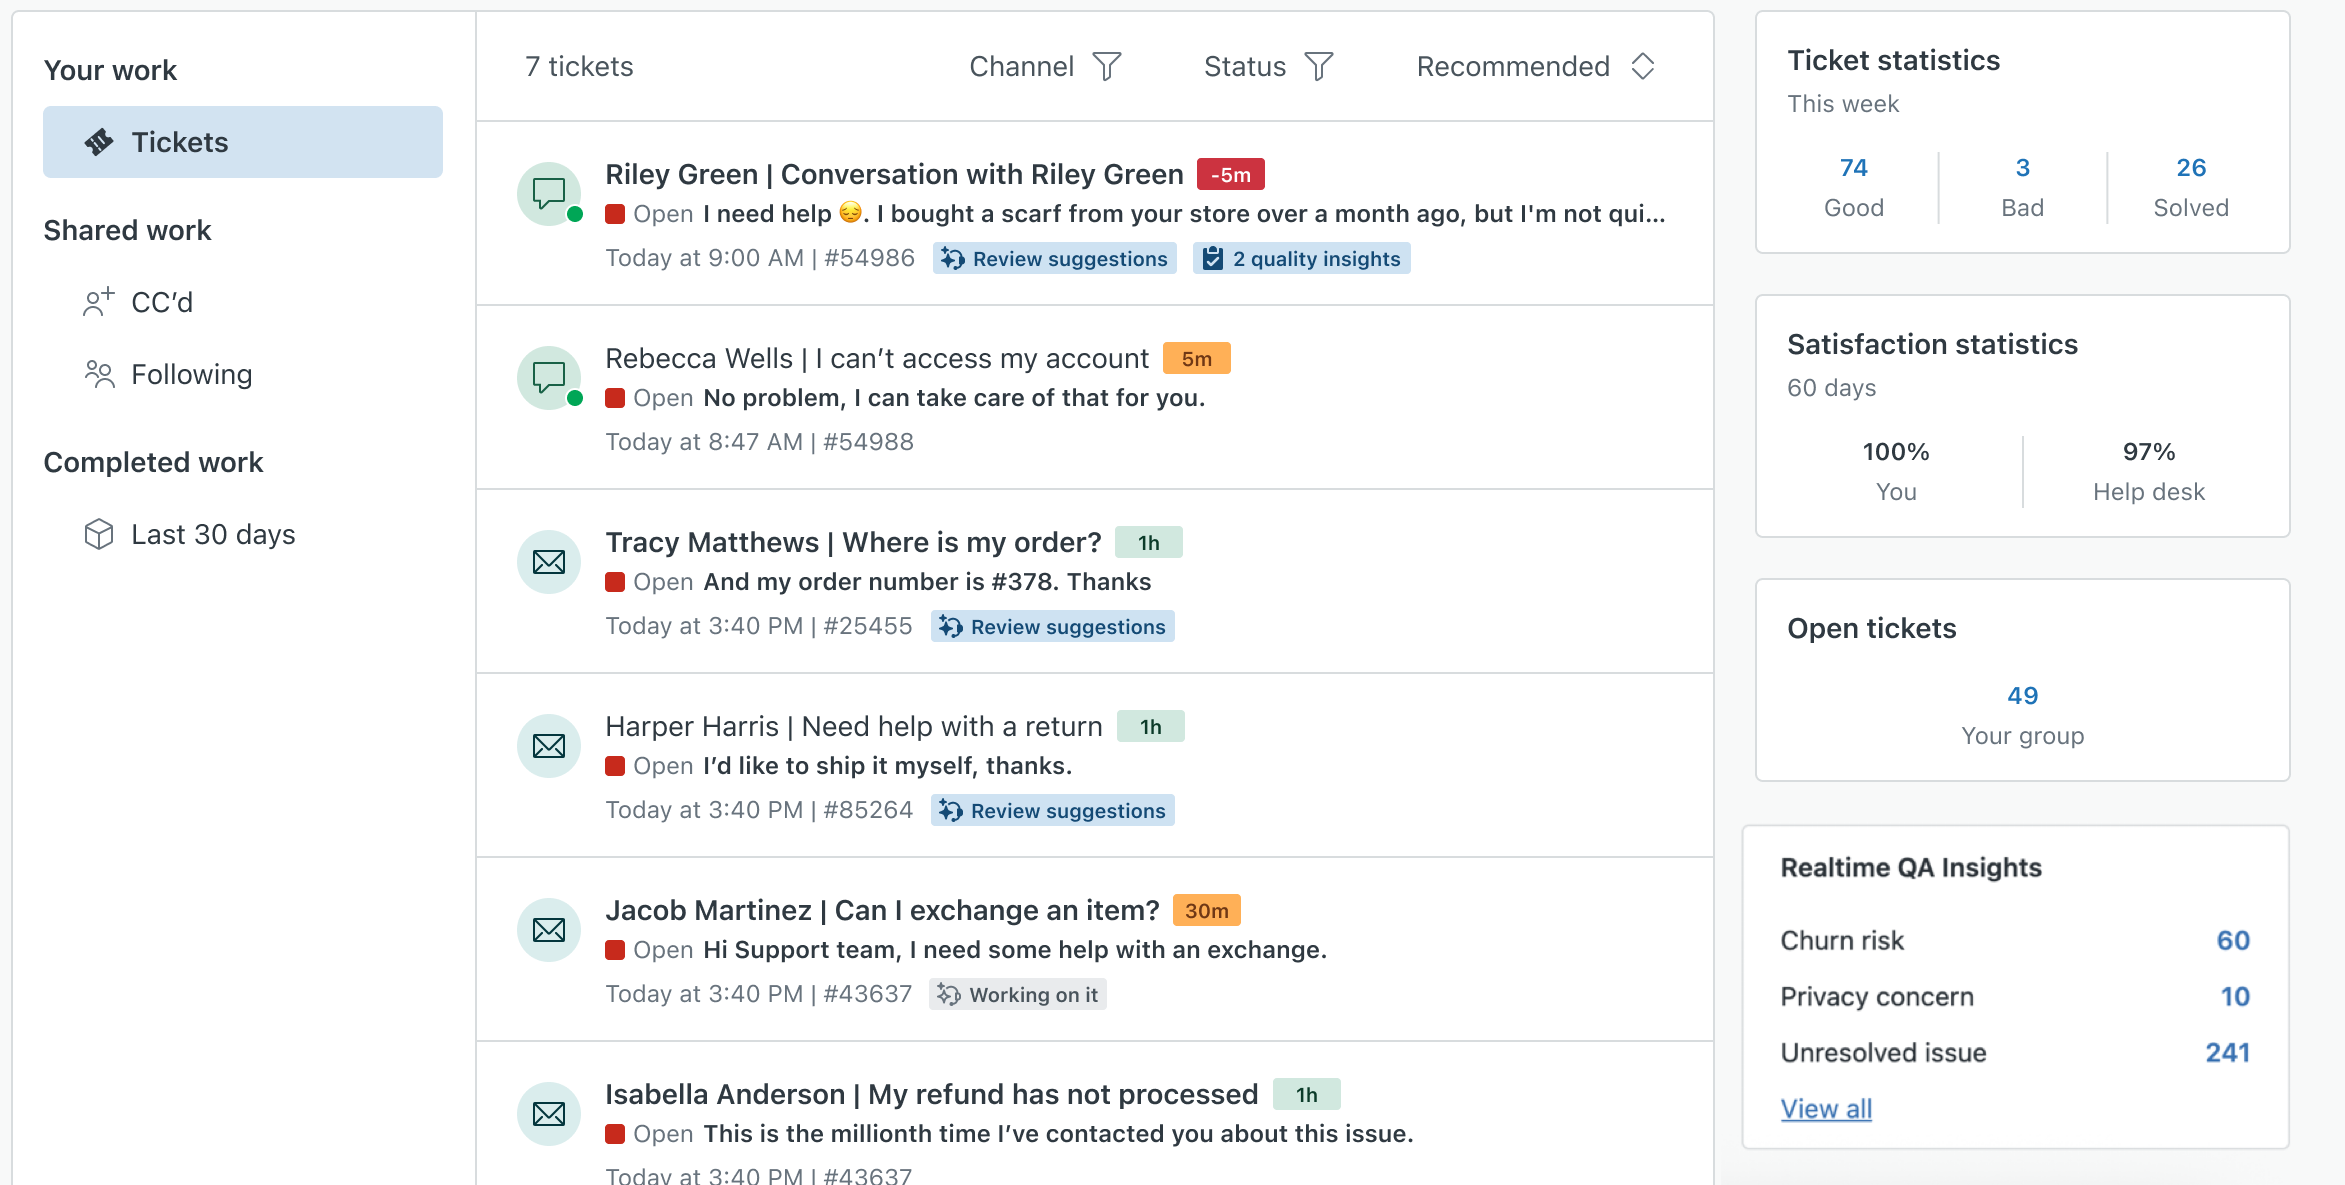Click Review suggestions on Tracy Matthews' ticket
Image resolution: width=2345 pixels, height=1185 pixels.
pos(1053,627)
